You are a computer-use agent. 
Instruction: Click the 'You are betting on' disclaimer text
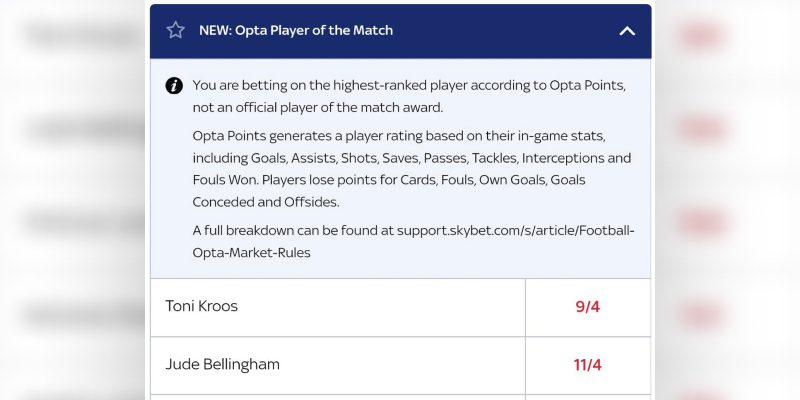pyautogui.click(x=409, y=95)
